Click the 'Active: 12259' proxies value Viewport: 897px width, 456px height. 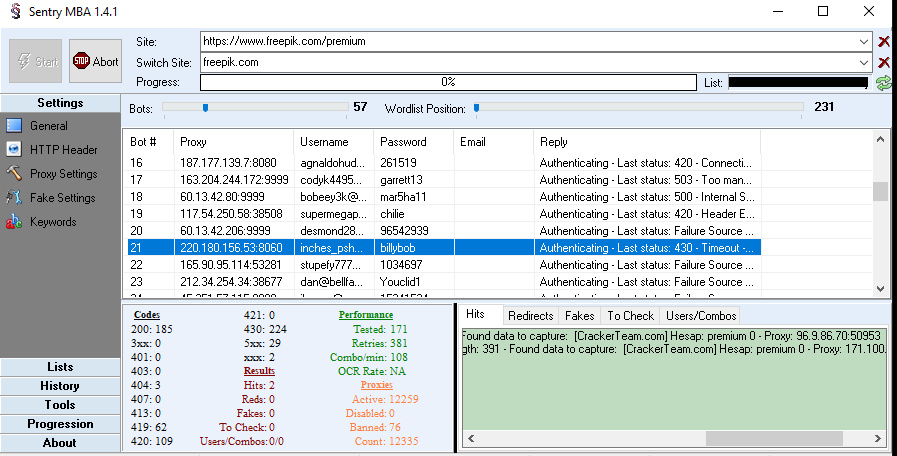coord(385,399)
